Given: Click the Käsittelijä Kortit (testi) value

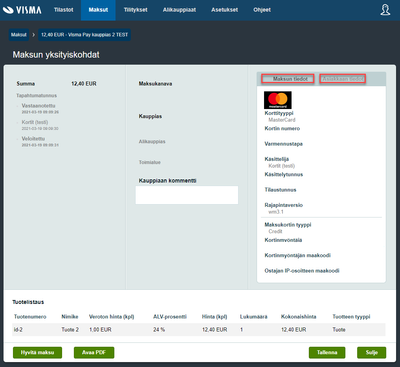Looking at the screenshot, I should [x=282, y=166].
